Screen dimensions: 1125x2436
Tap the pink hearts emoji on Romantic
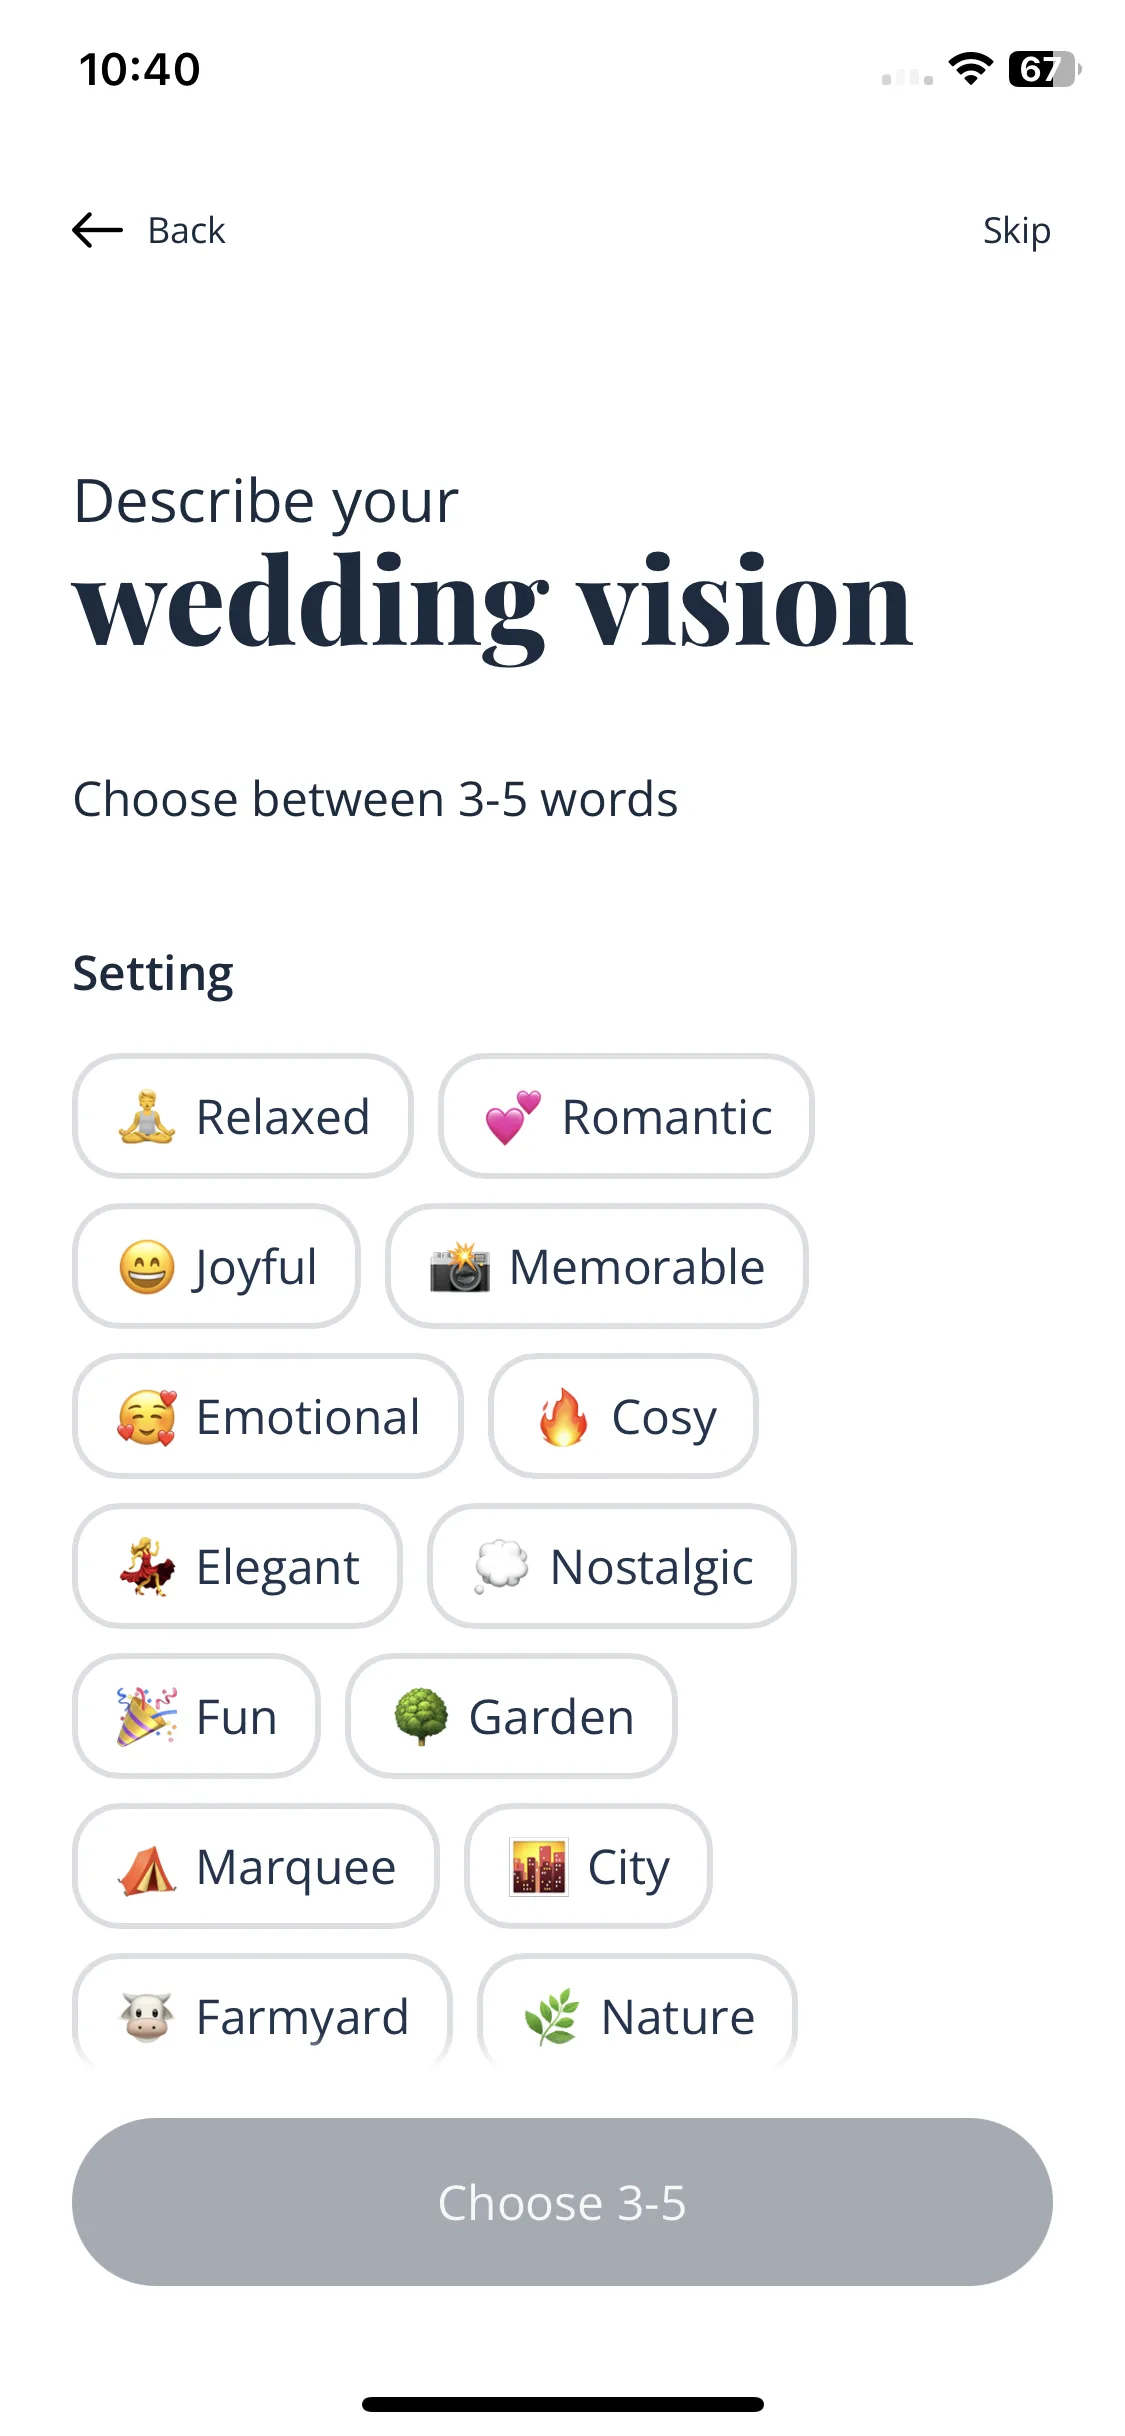pyautogui.click(x=513, y=1117)
